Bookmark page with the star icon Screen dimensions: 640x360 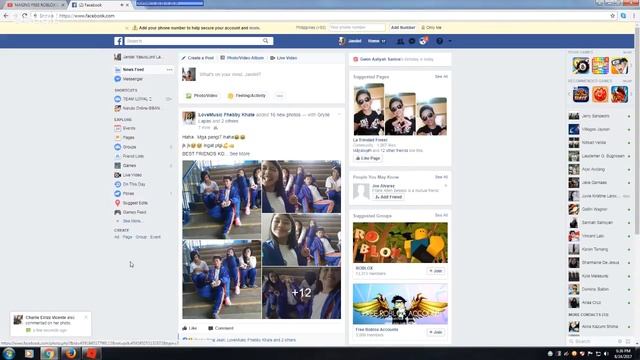(x=612, y=16)
